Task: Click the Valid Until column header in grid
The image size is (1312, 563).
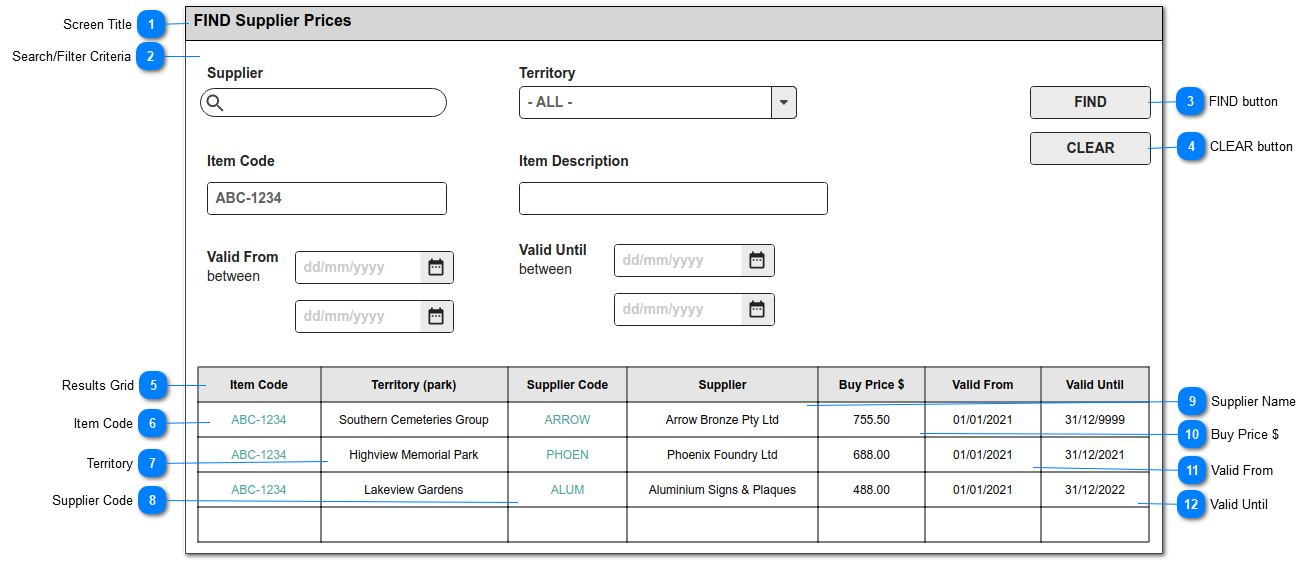Action: pyautogui.click(x=1095, y=385)
